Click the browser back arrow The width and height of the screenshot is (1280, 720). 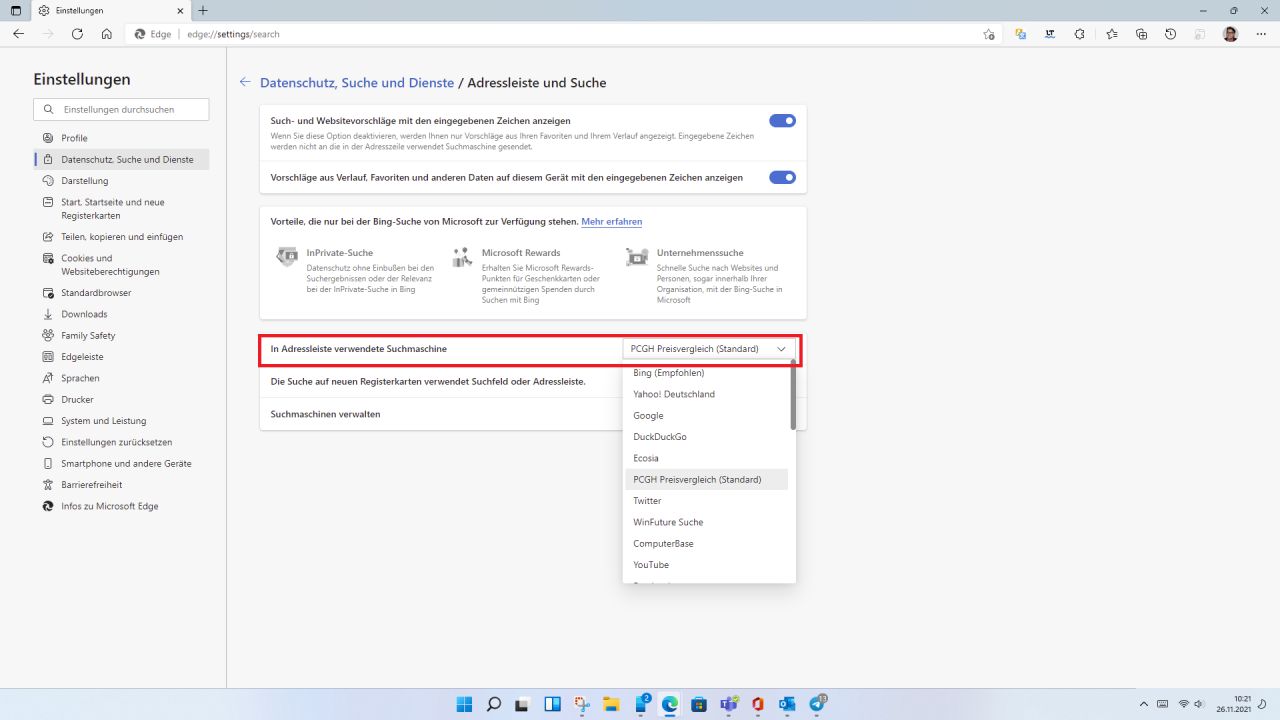(18, 34)
